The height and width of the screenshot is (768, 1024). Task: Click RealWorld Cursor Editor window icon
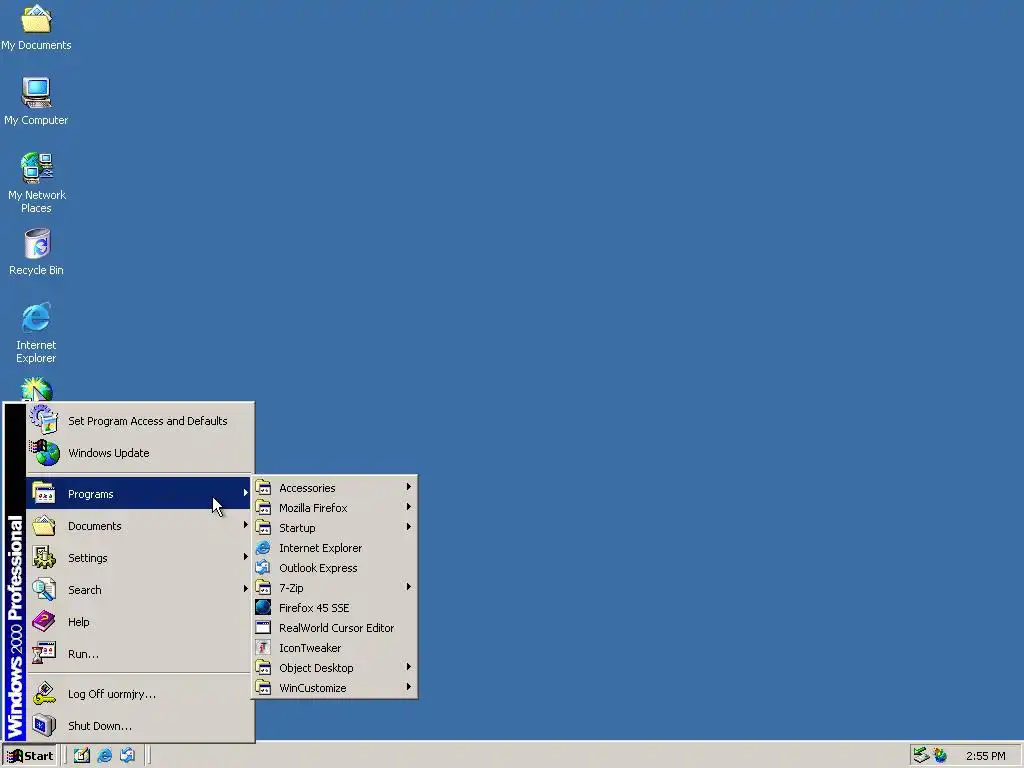tap(263, 628)
